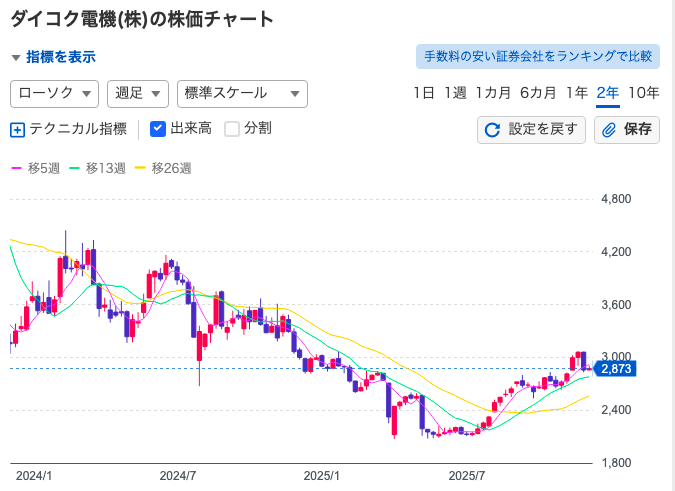Click the 移26週 yellow legend swatch
The image size is (675, 491).
(140, 168)
